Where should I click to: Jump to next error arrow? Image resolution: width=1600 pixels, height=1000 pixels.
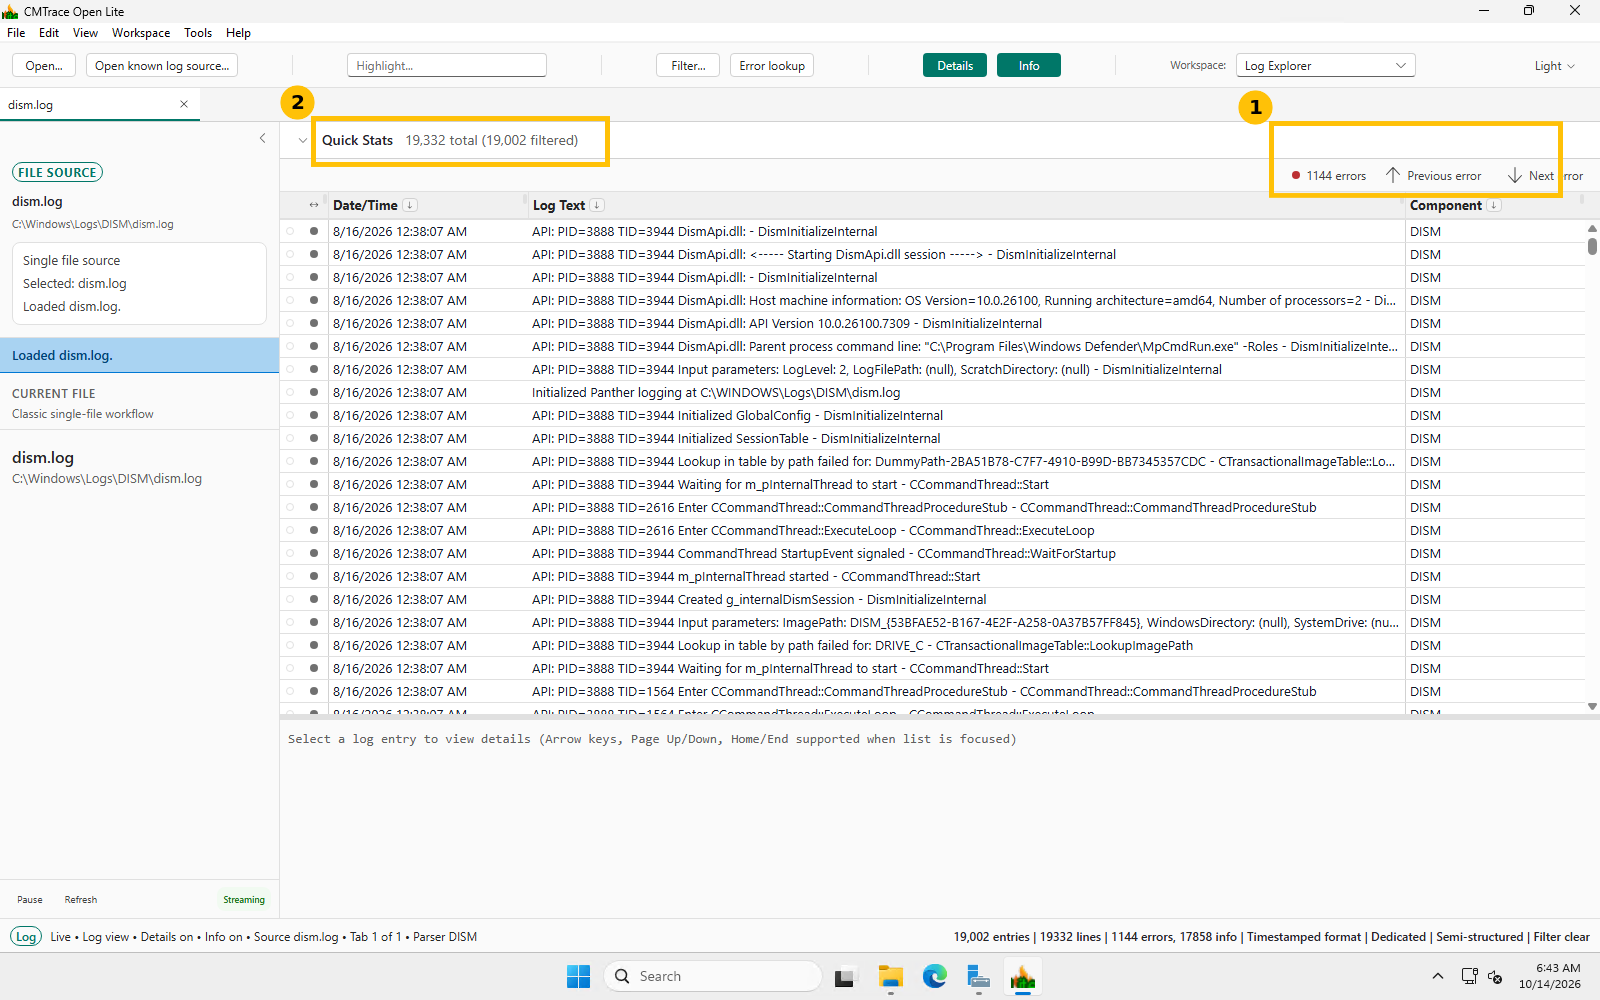(x=1515, y=175)
